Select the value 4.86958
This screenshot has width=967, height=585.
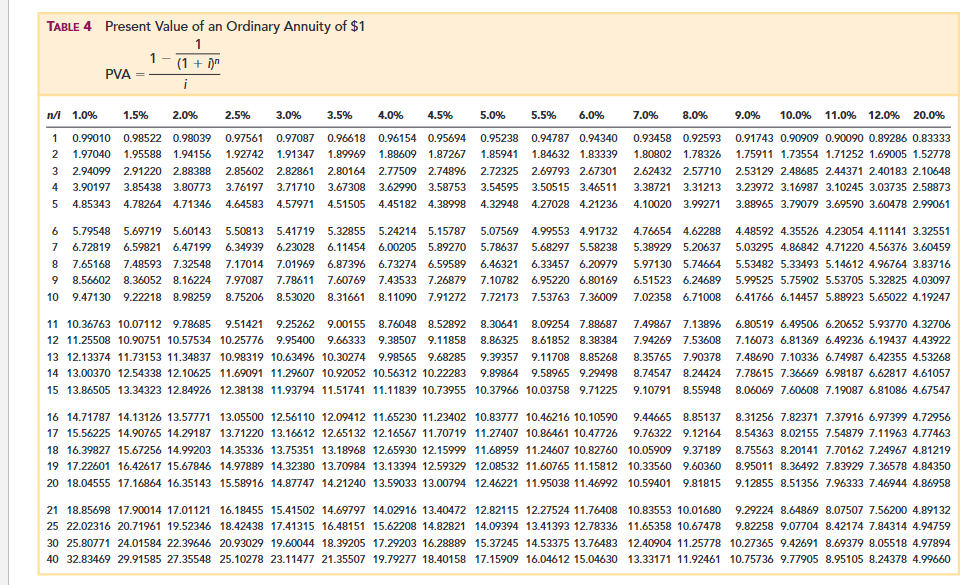pos(932,483)
